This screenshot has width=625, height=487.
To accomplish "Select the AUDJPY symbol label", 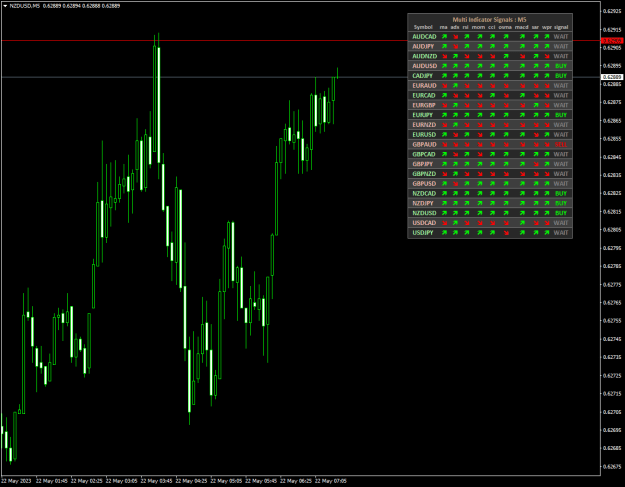I will point(423,47).
